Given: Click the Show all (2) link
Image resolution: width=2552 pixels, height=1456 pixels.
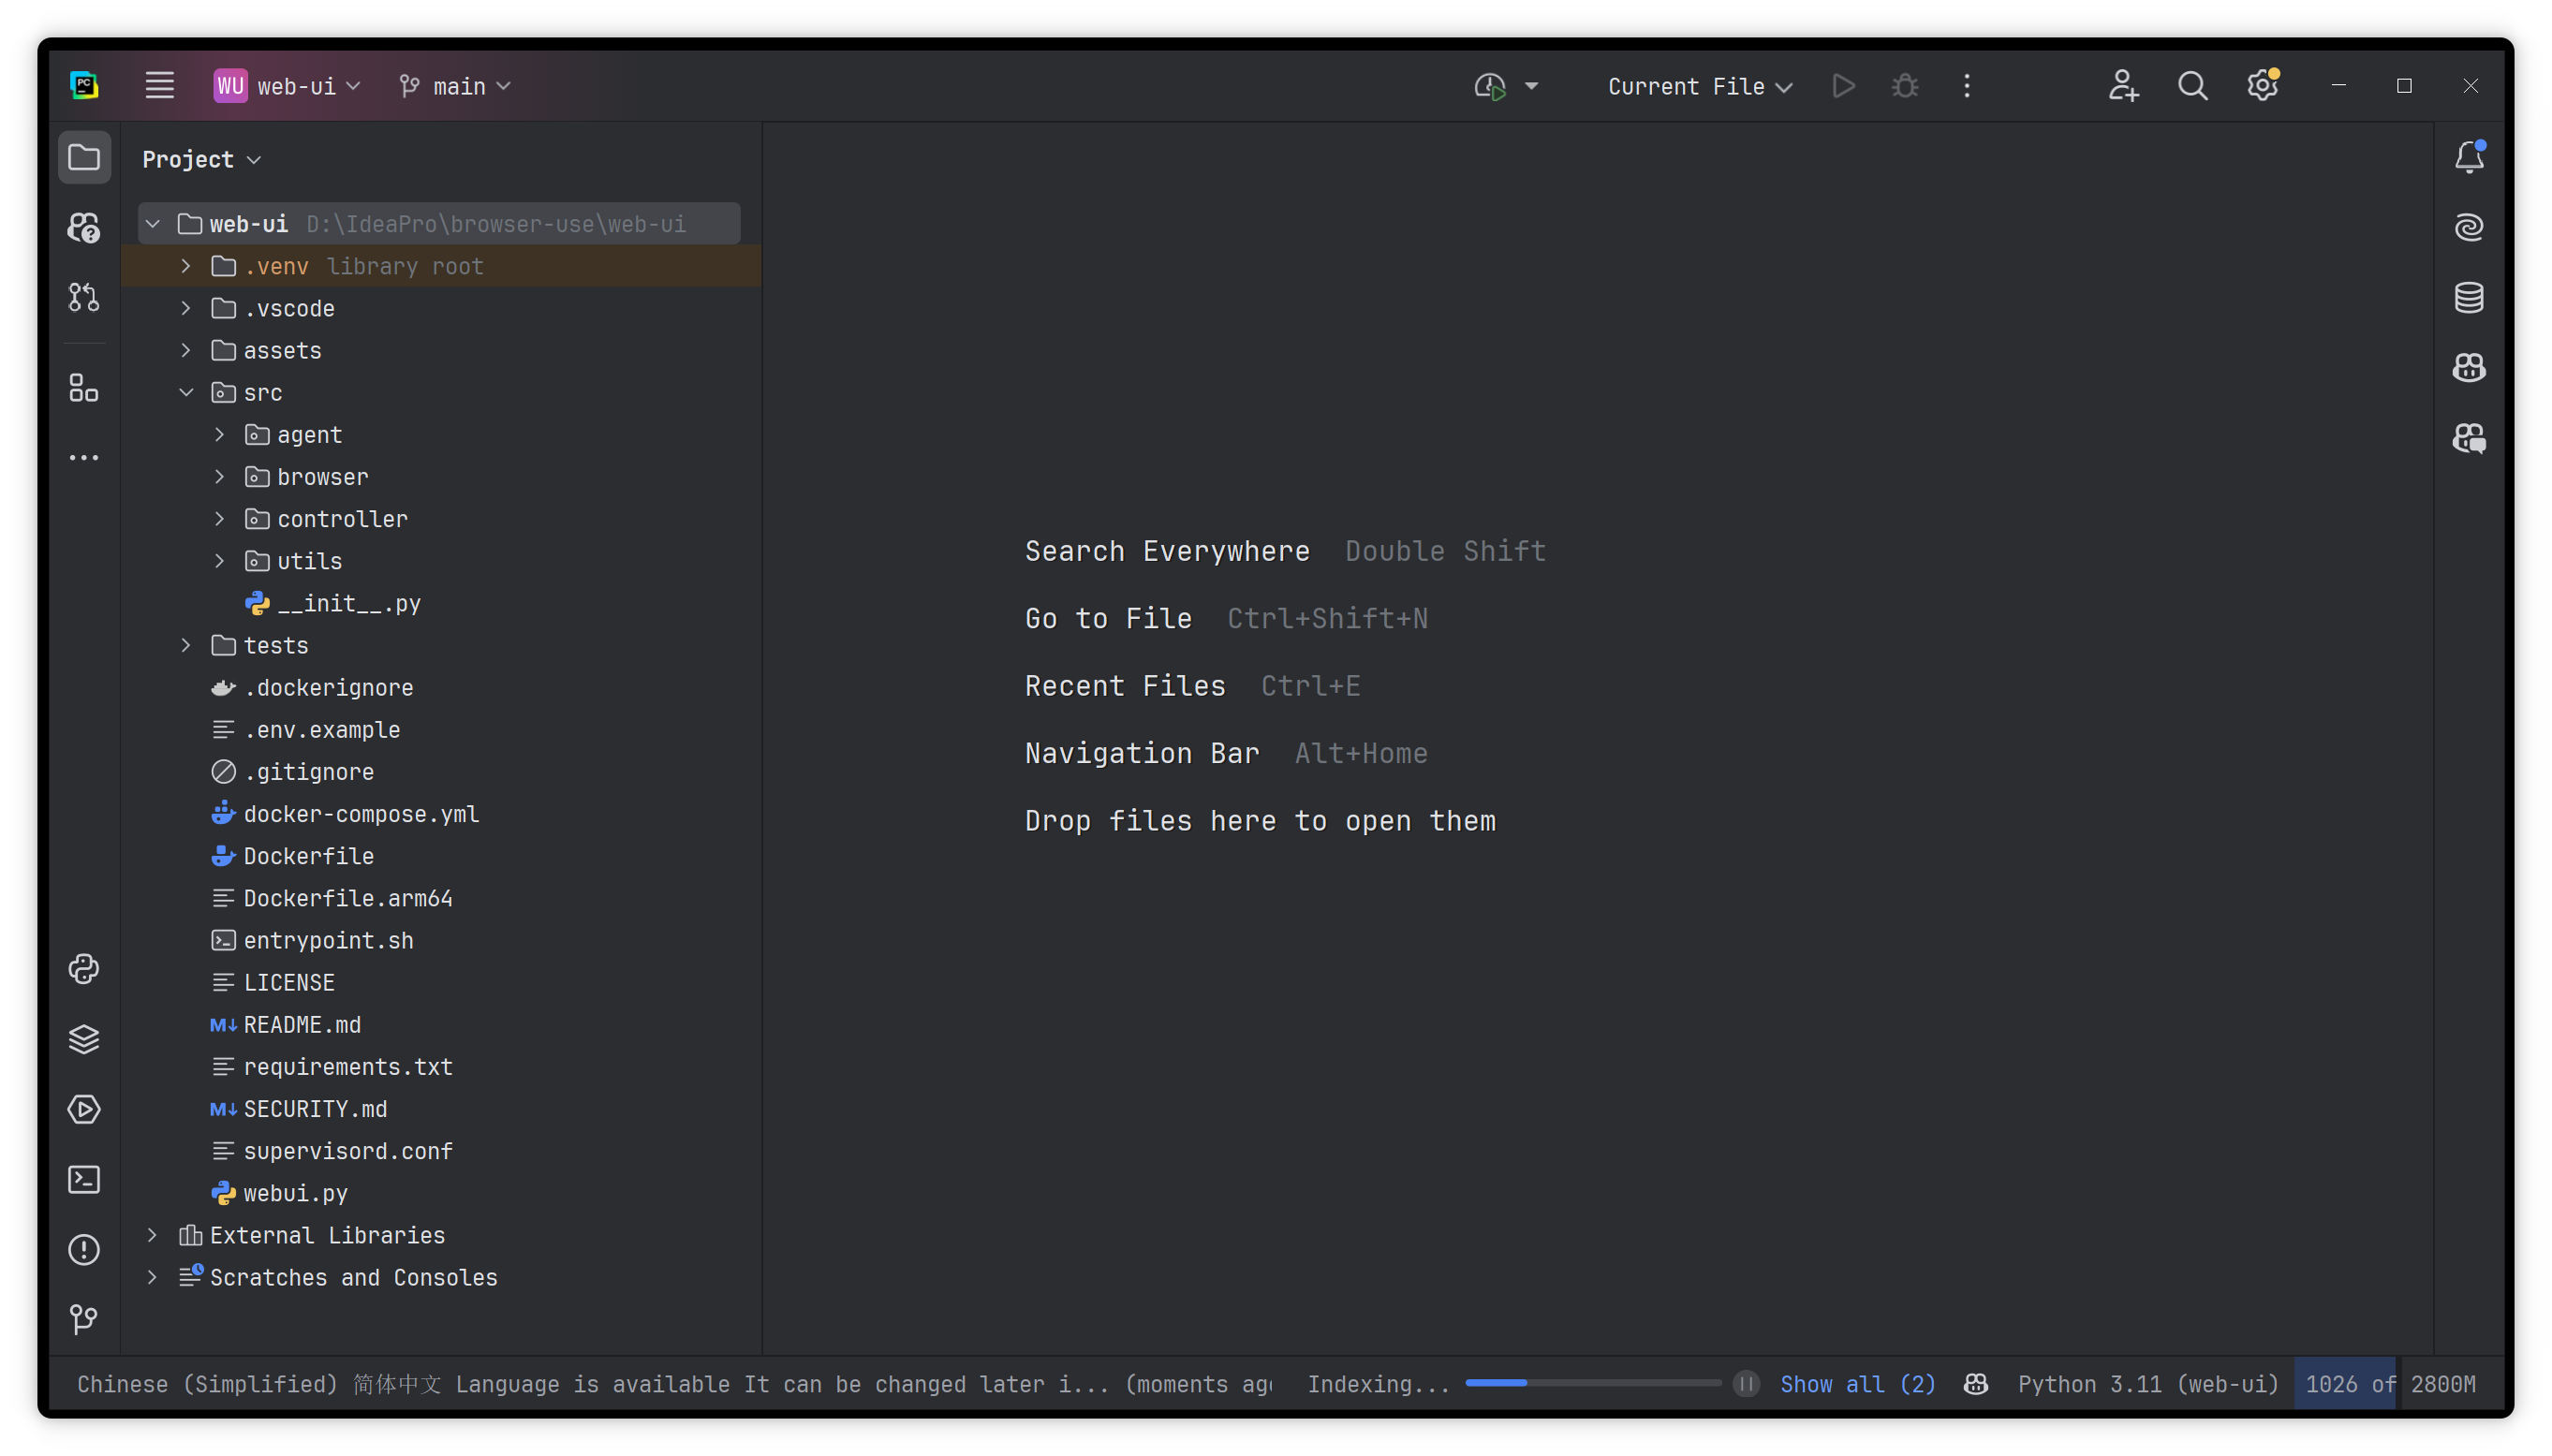Looking at the screenshot, I should click(1857, 1384).
